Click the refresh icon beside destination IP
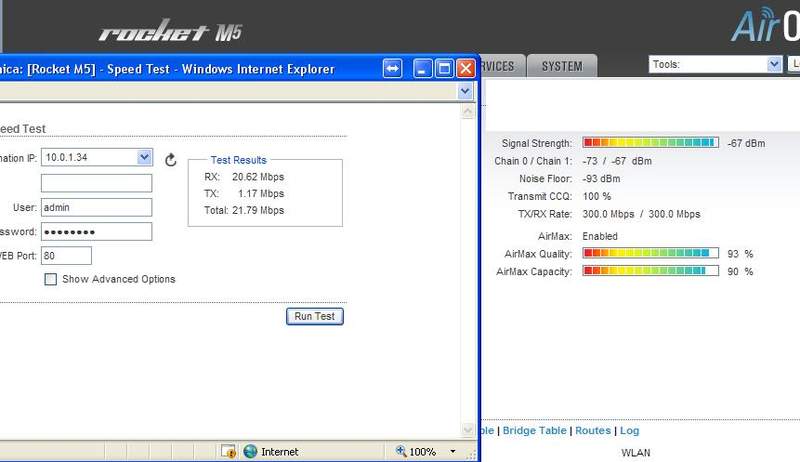The width and height of the screenshot is (800, 462). [171, 160]
